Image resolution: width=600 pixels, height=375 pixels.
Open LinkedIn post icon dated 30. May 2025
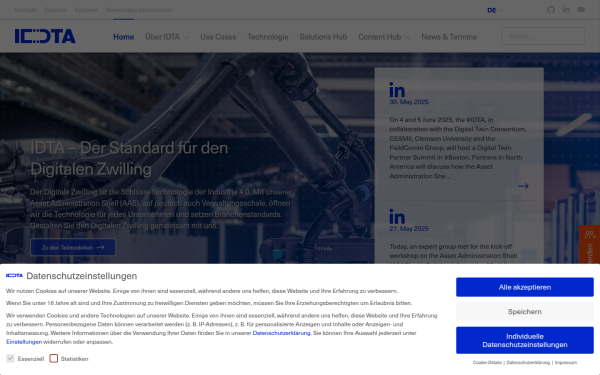click(397, 90)
